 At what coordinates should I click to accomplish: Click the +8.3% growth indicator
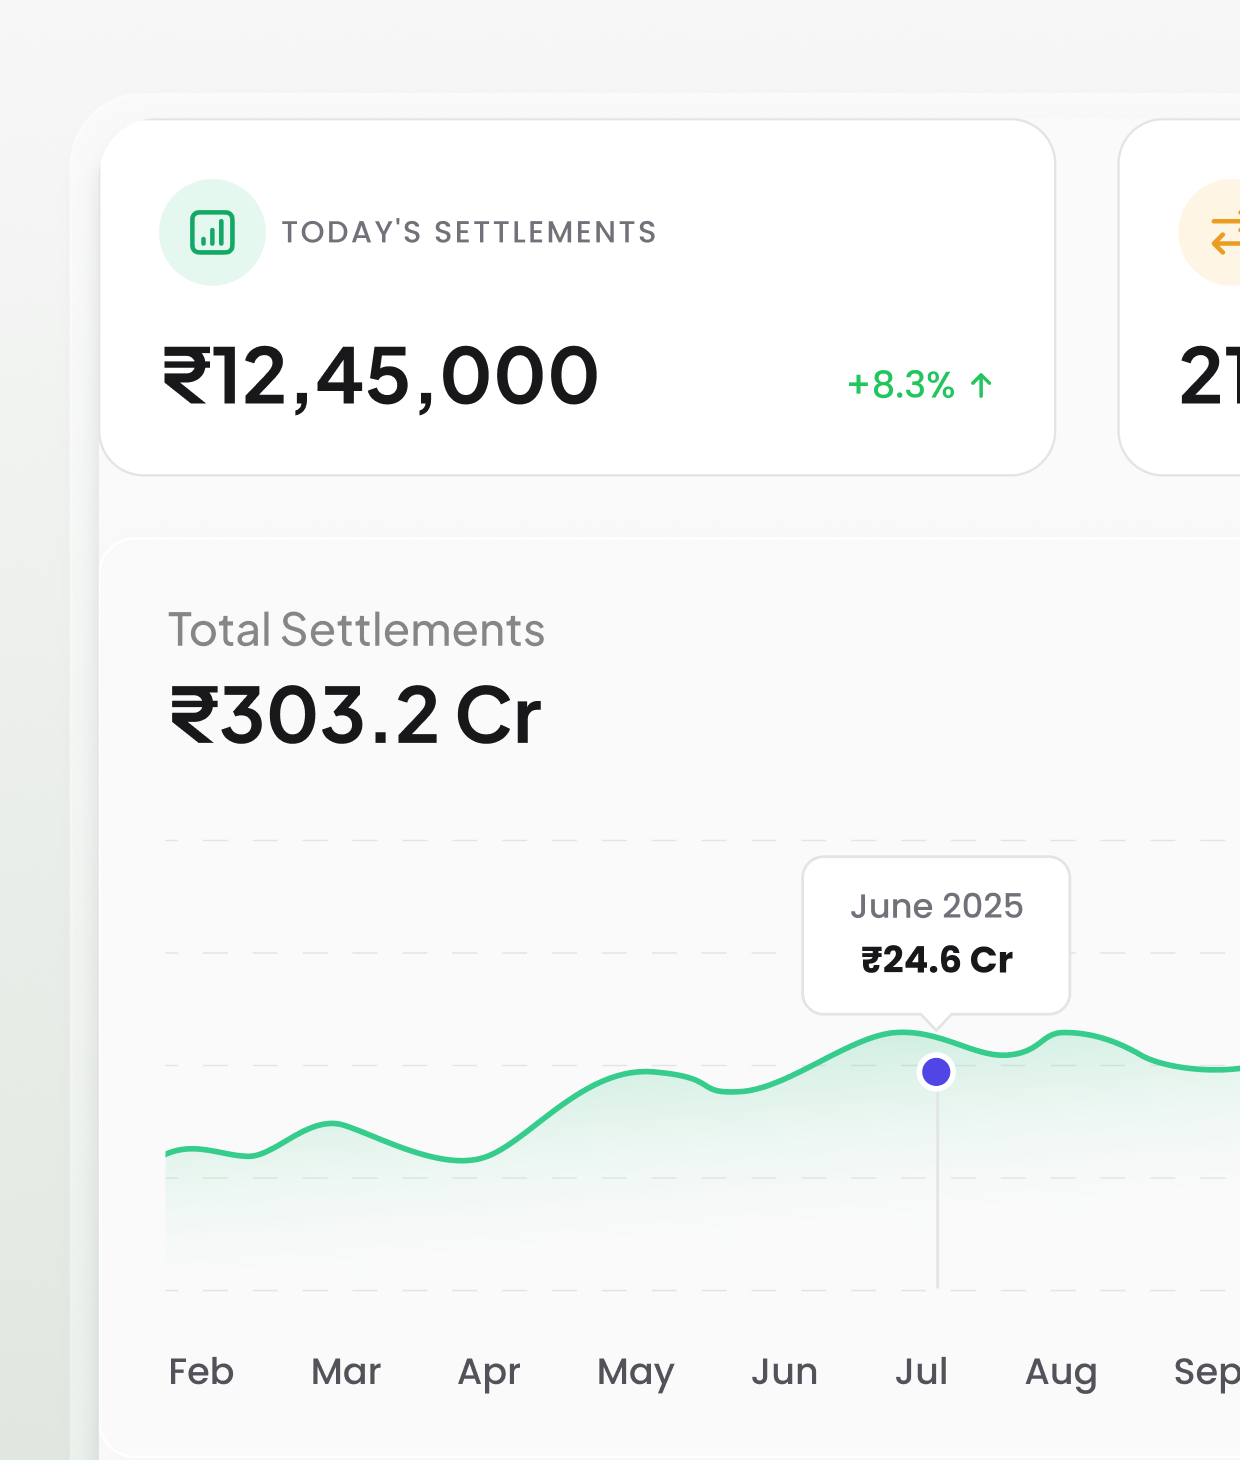[901, 385]
